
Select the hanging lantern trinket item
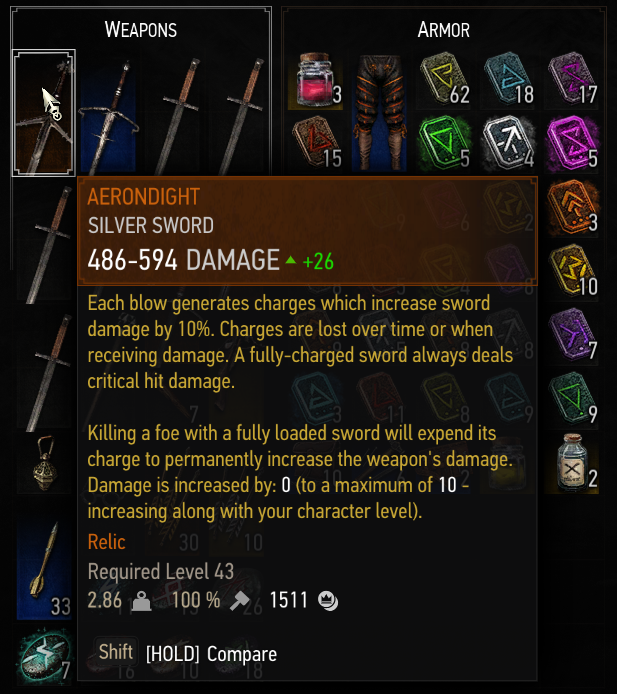(44, 464)
